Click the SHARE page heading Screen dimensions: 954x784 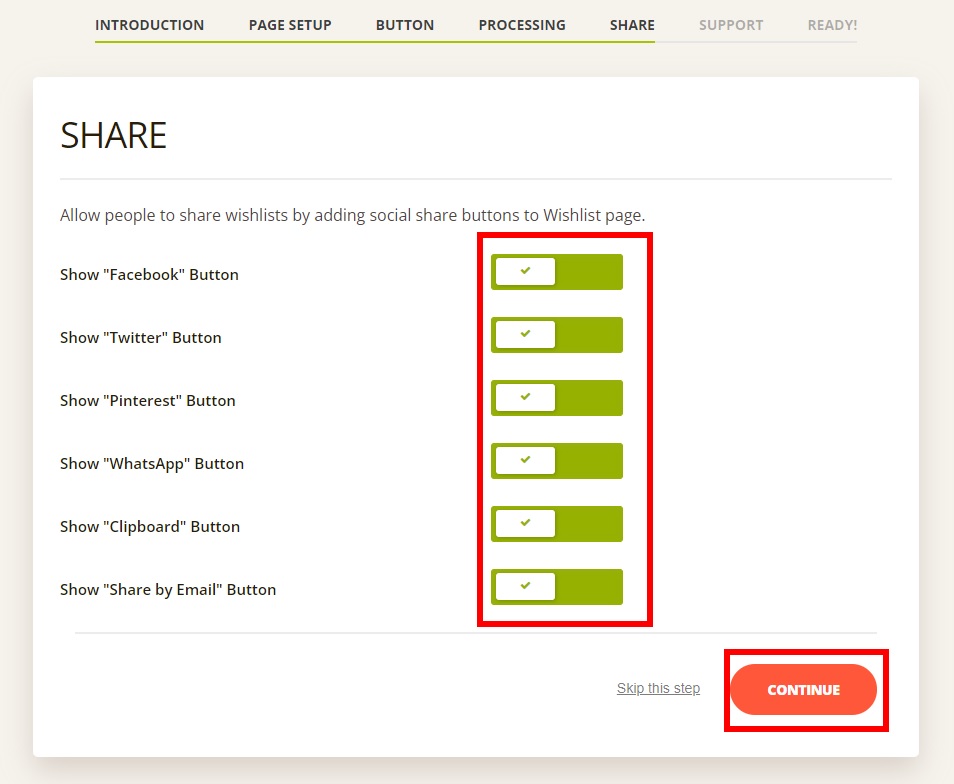pyautogui.click(x=114, y=135)
